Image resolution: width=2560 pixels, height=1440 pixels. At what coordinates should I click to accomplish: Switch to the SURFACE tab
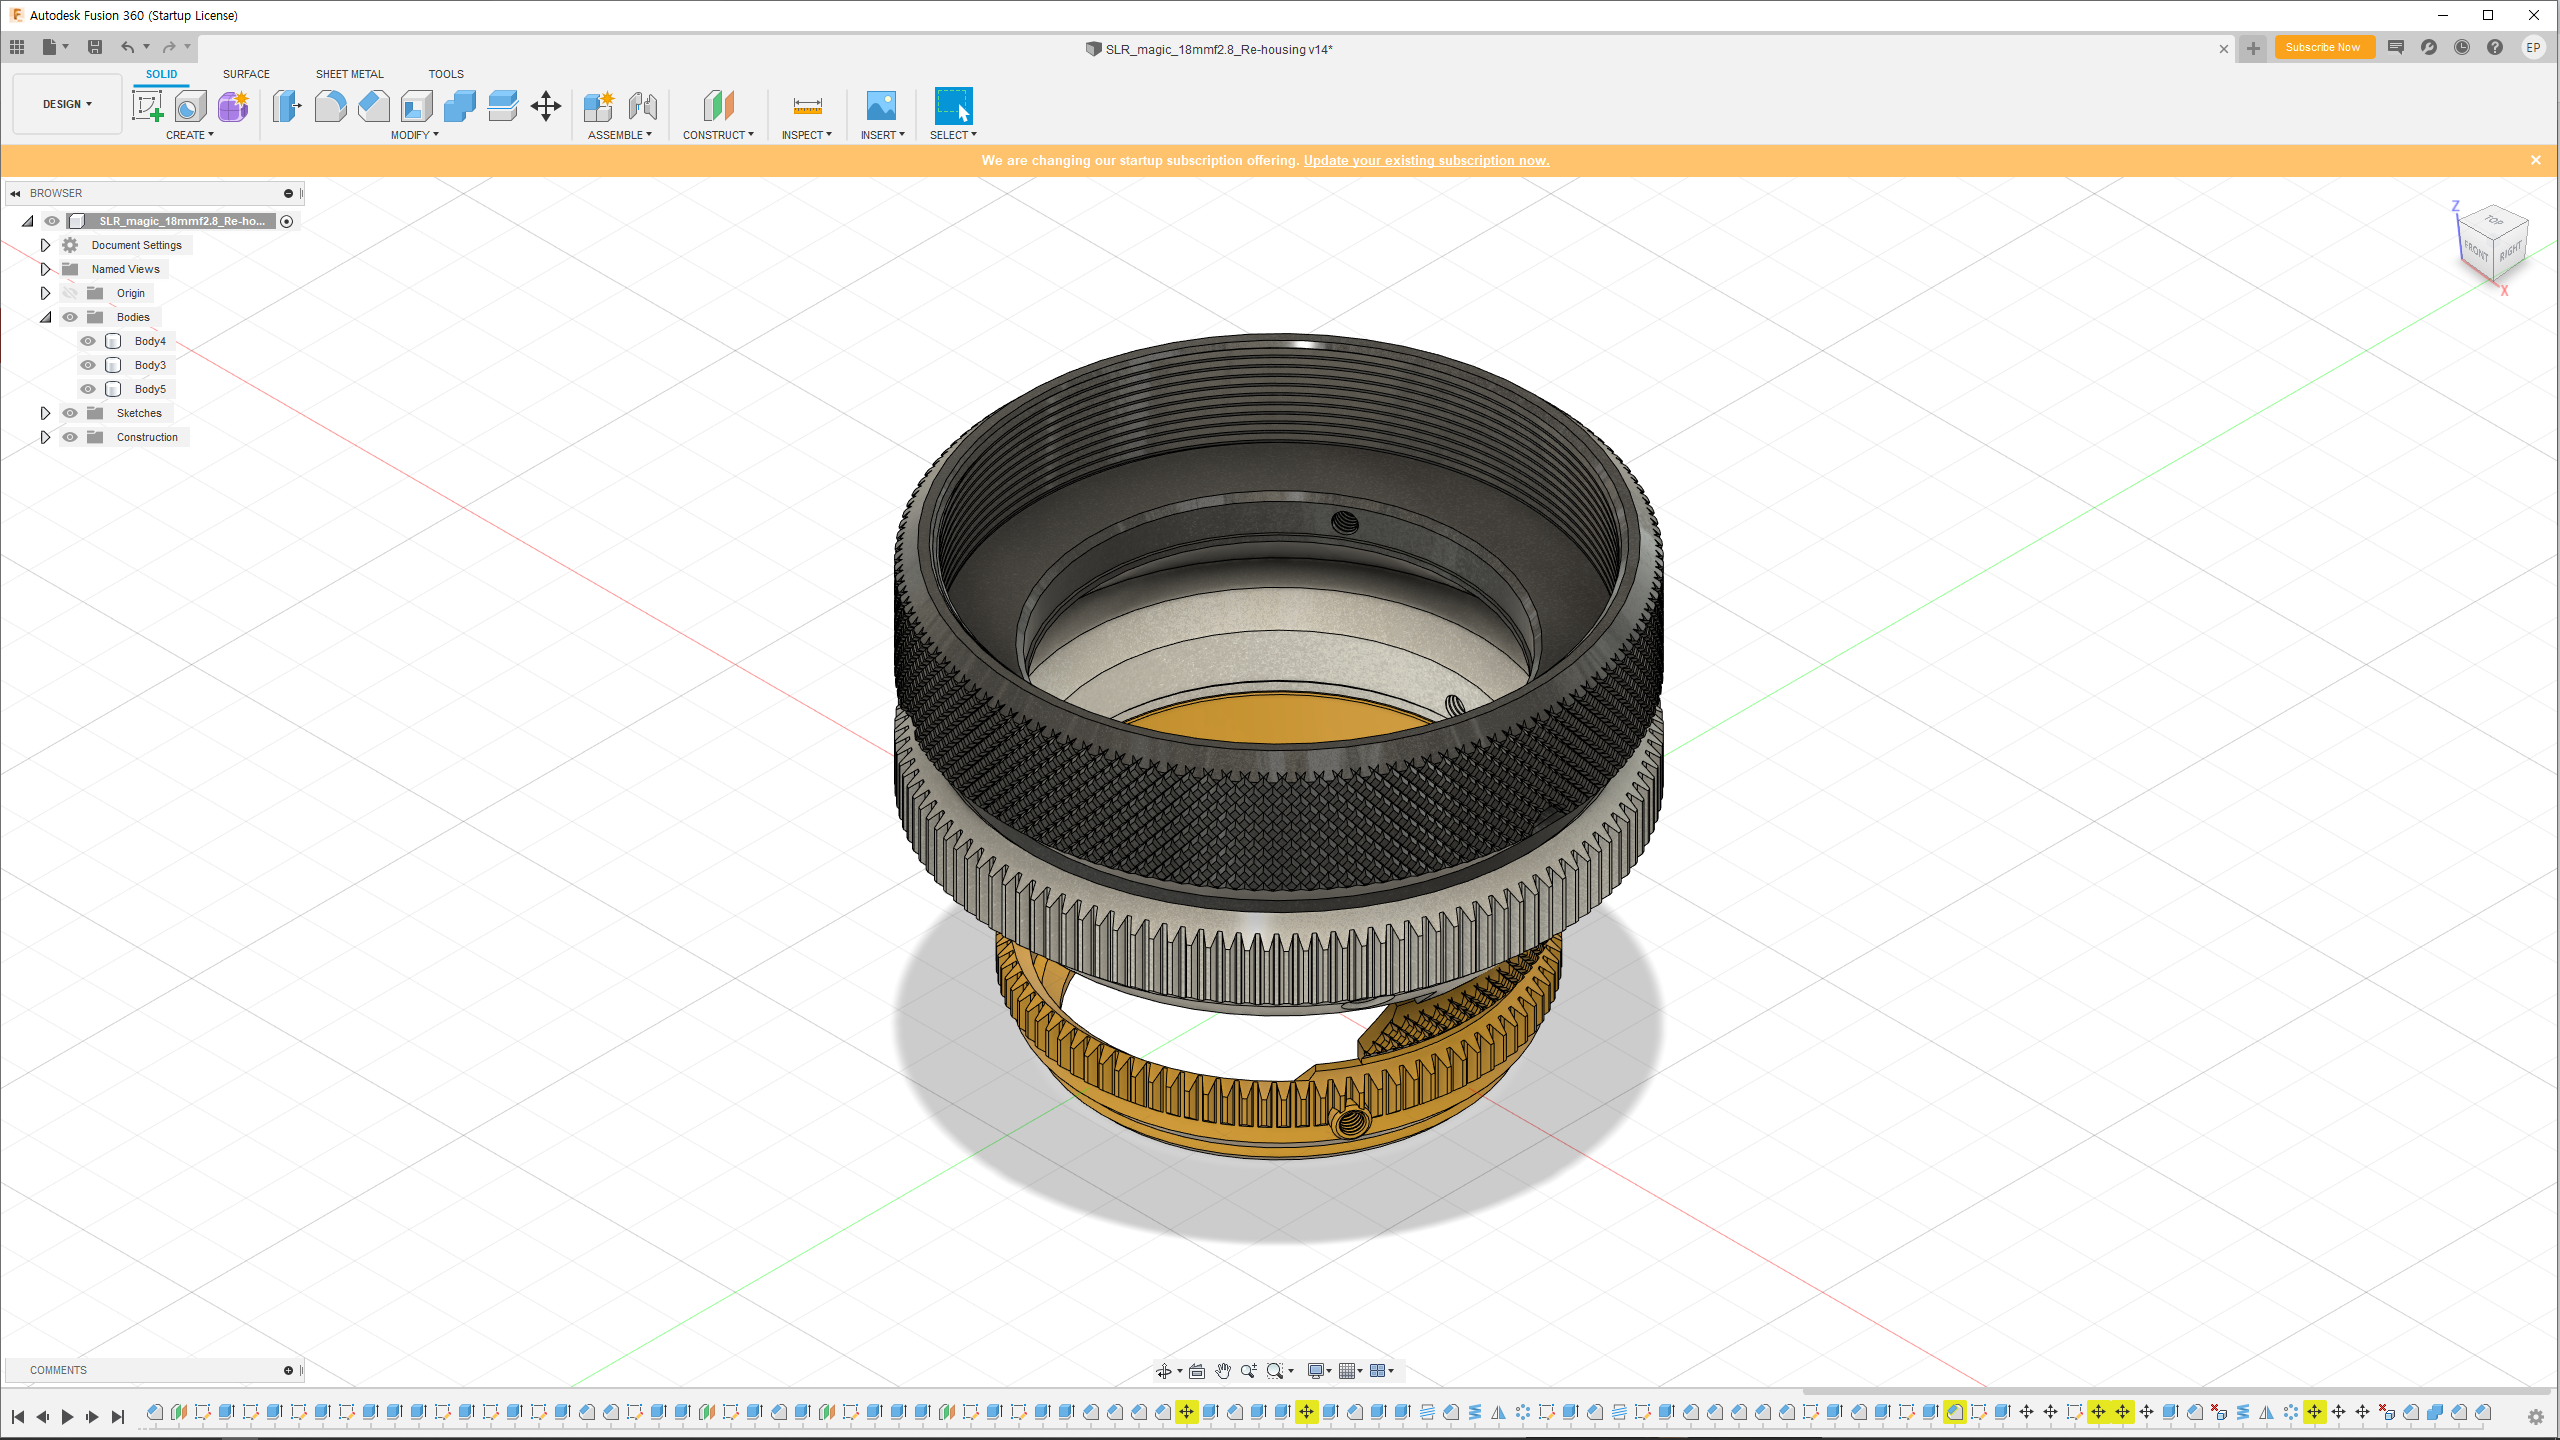246,74
